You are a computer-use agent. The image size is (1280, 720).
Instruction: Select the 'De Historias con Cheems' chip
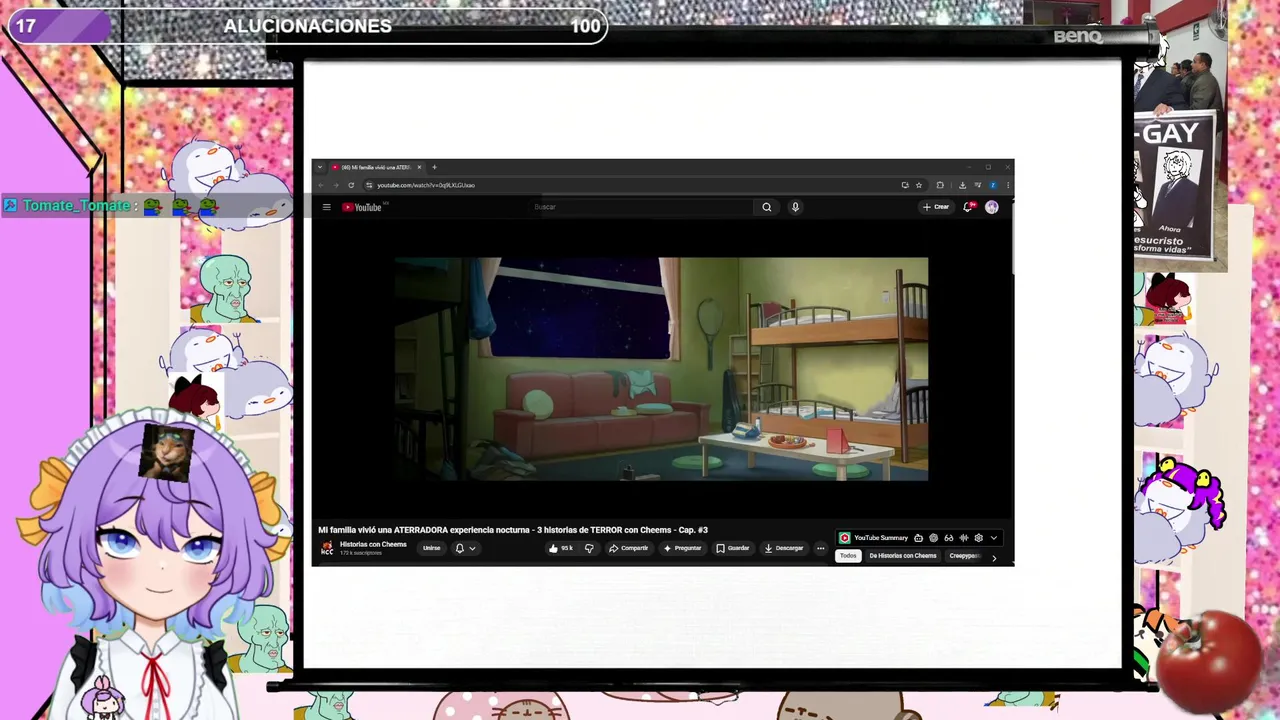pos(903,556)
